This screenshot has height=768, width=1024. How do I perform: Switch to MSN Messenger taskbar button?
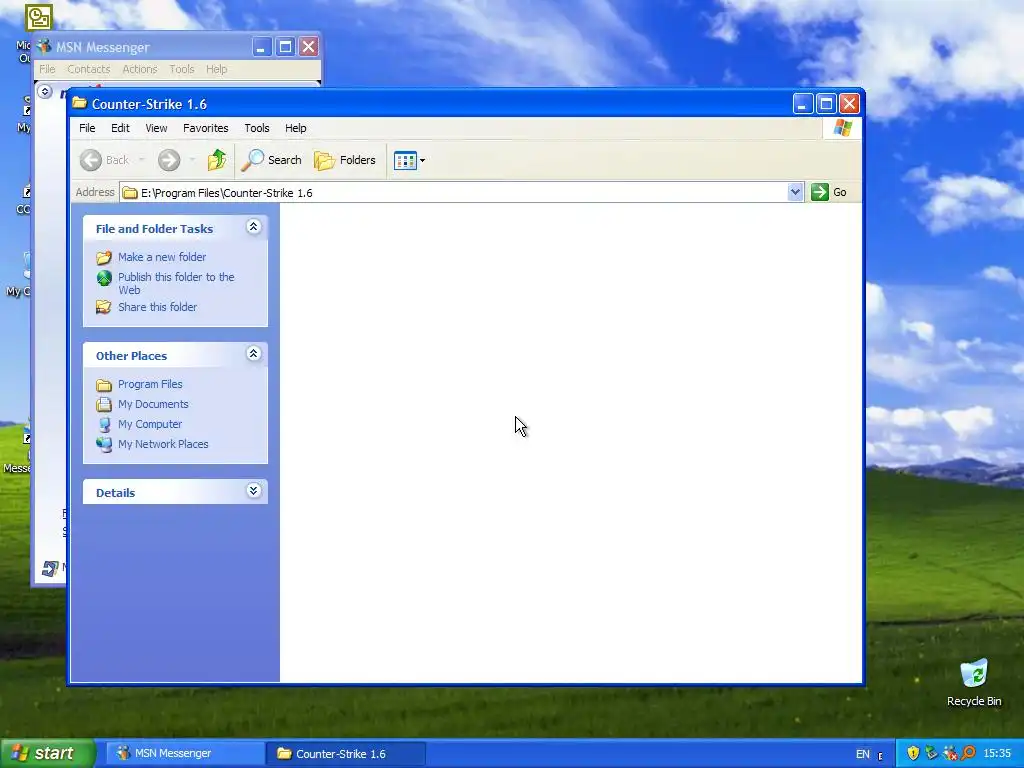(185, 754)
